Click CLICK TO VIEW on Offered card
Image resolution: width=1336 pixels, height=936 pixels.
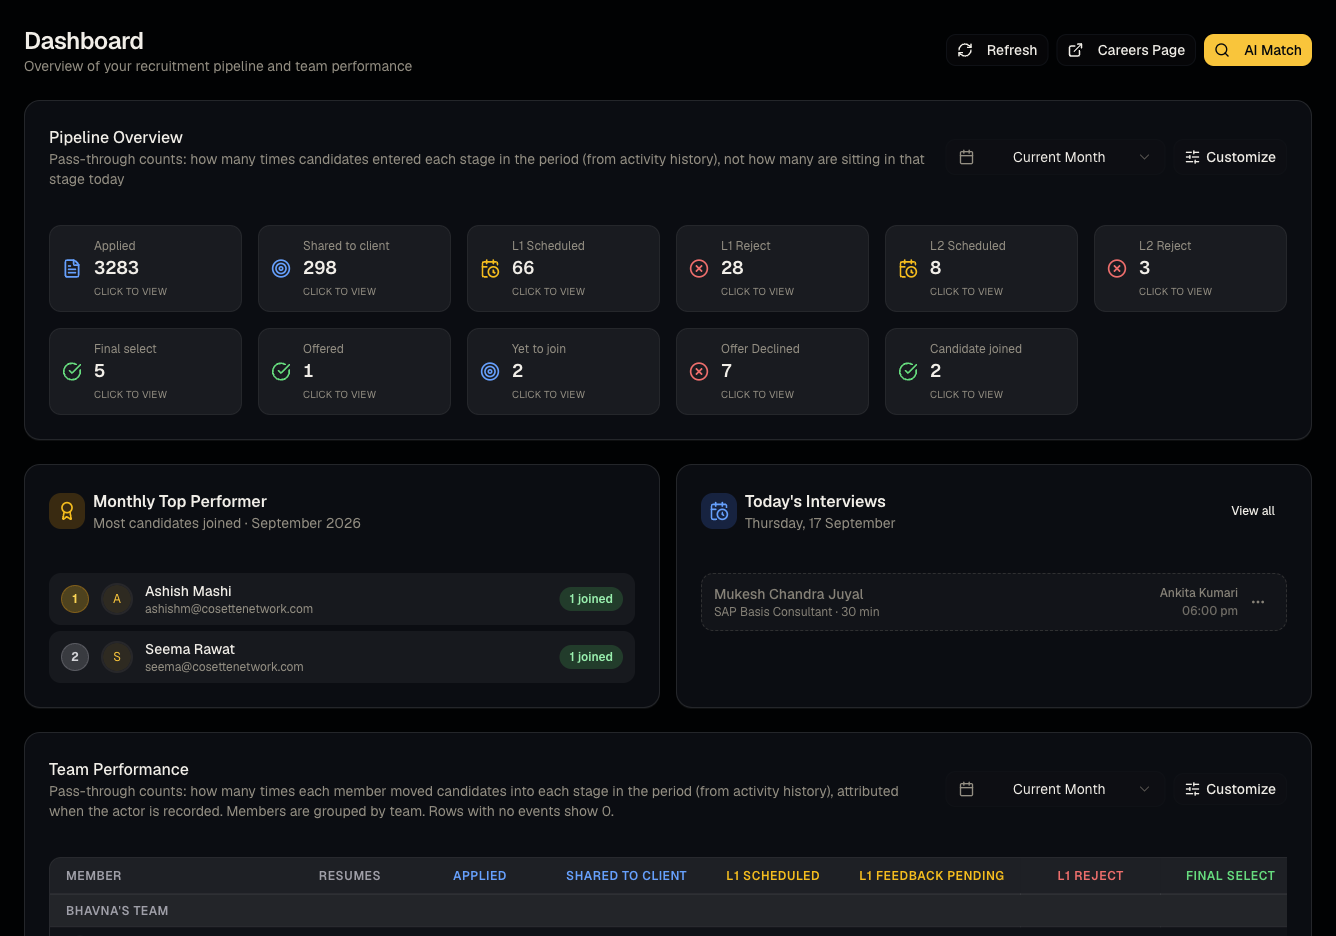(x=339, y=395)
